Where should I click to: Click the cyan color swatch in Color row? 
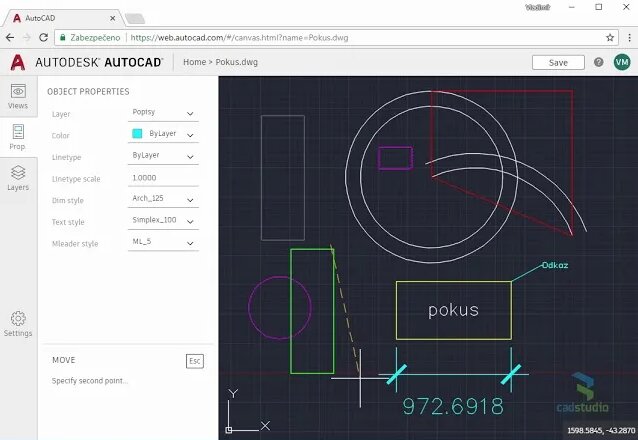pyautogui.click(x=138, y=134)
